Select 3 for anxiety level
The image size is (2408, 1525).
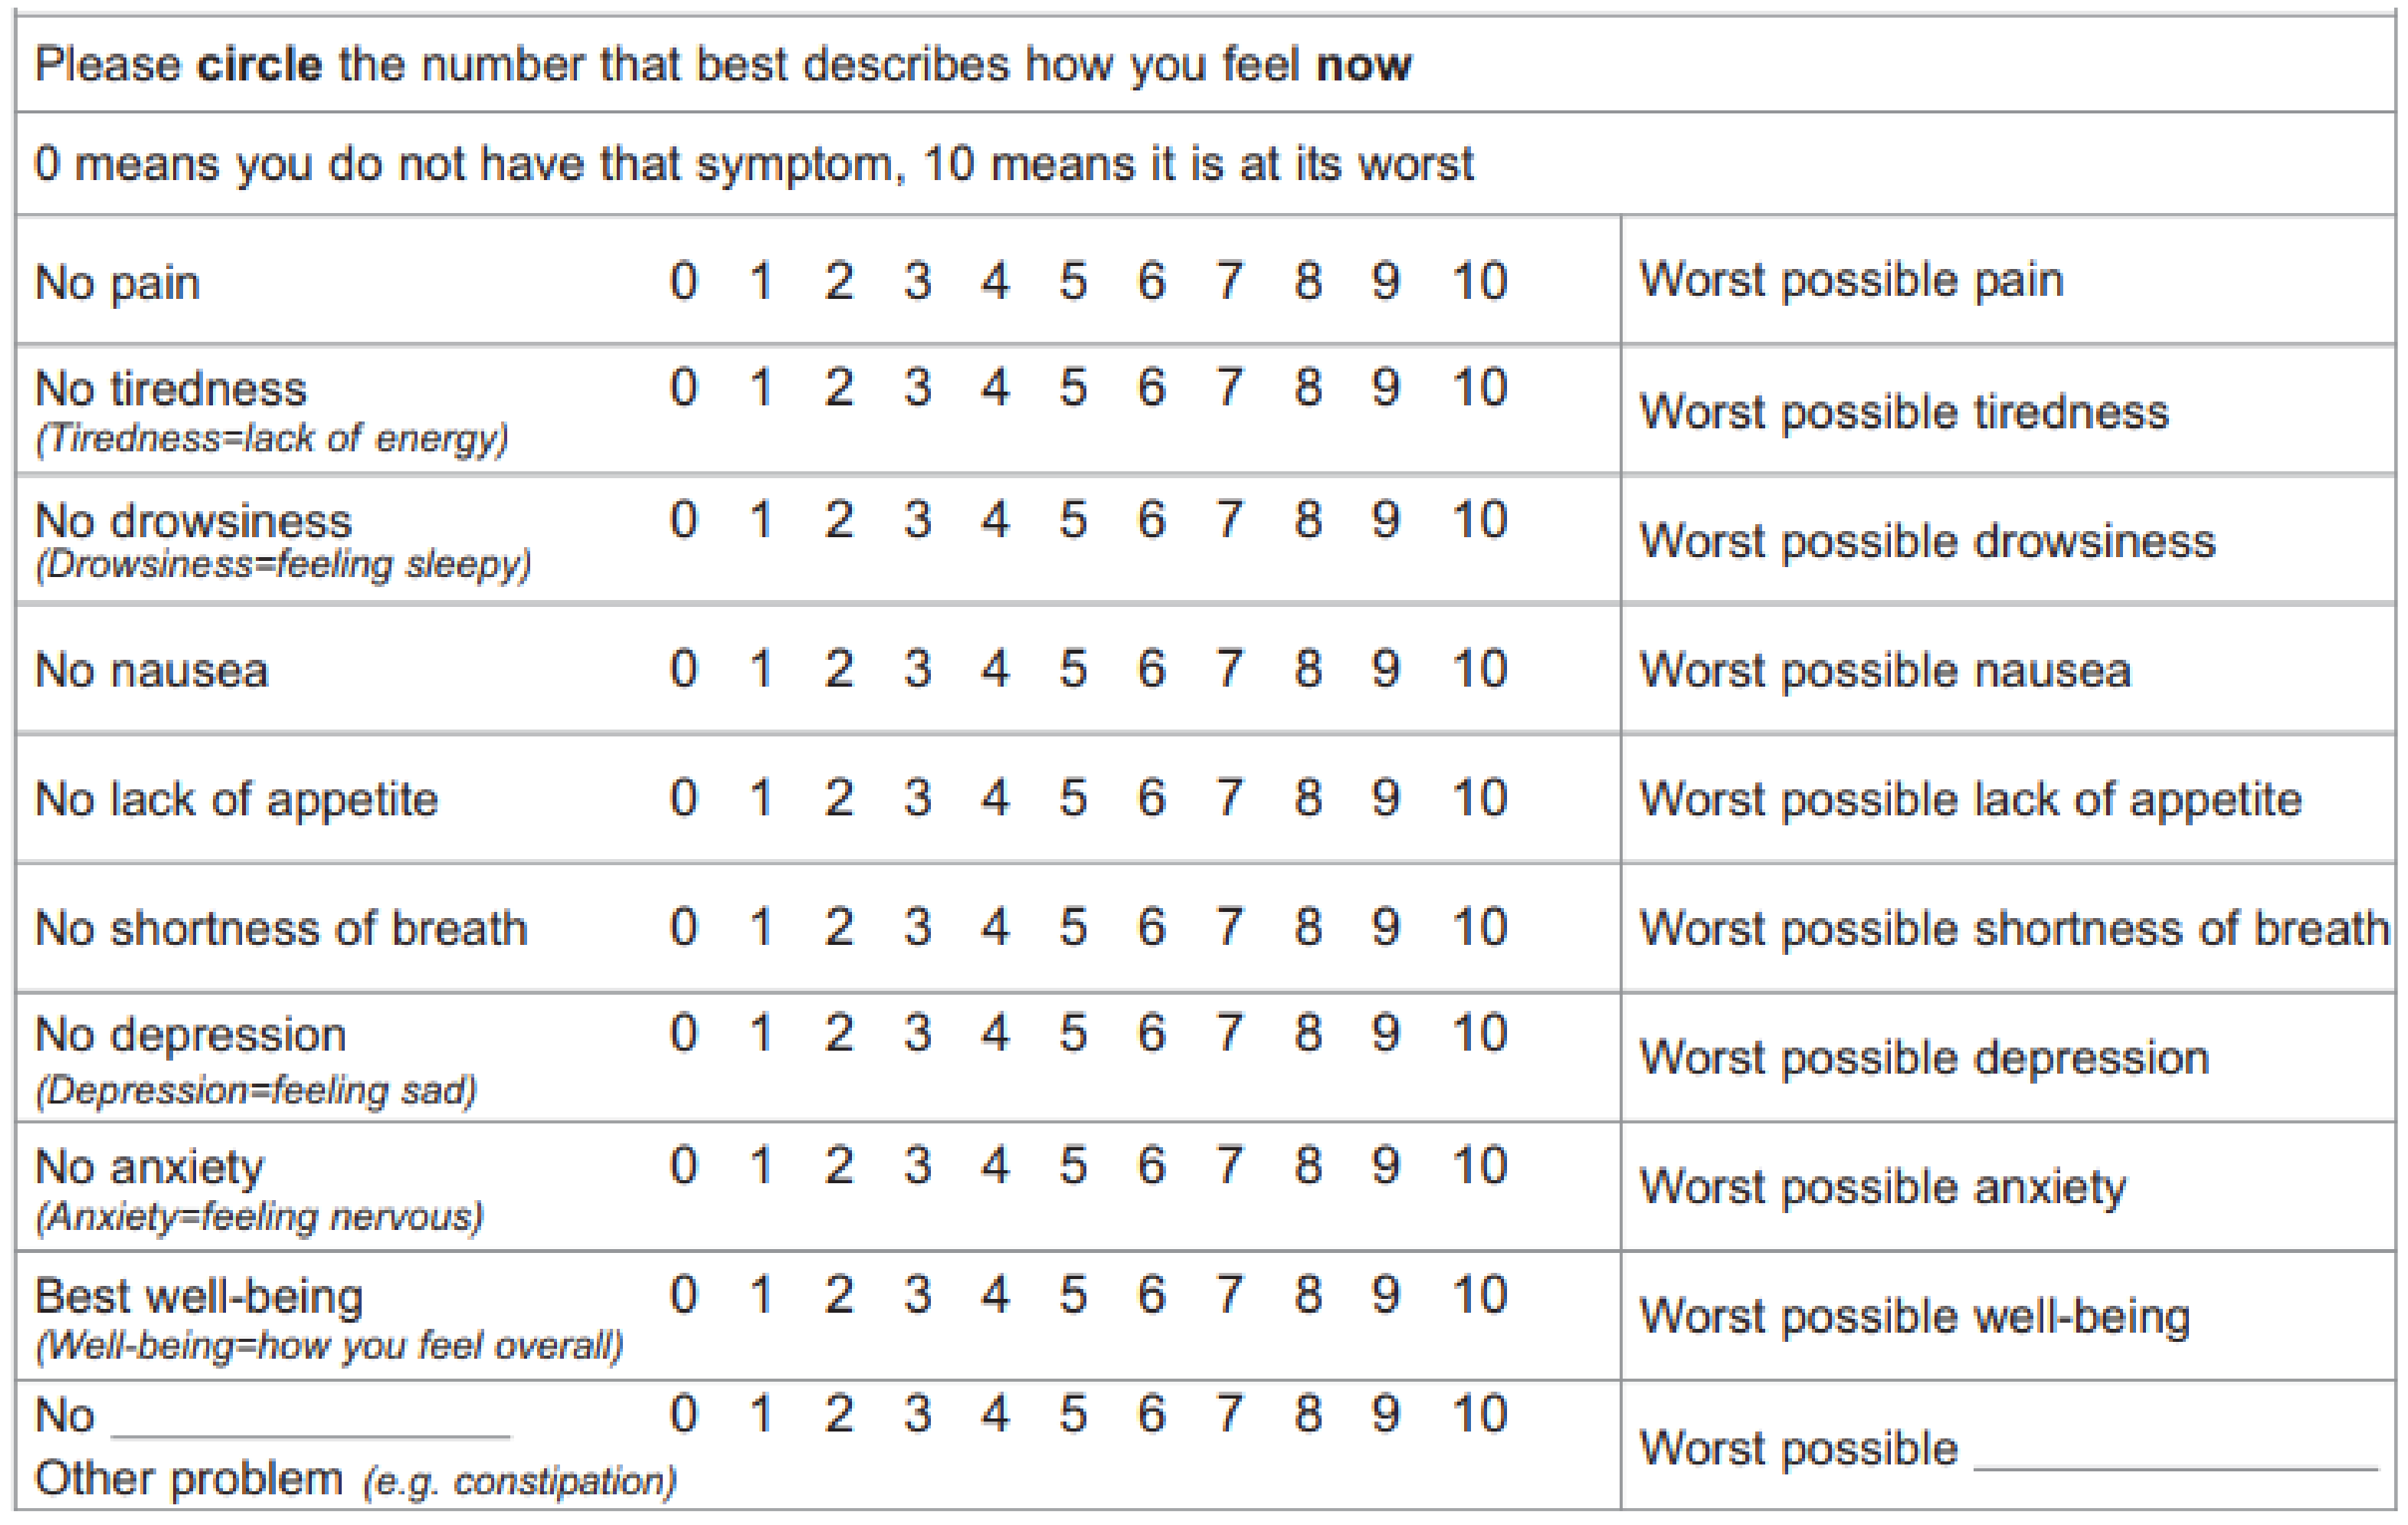(x=917, y=1166)
